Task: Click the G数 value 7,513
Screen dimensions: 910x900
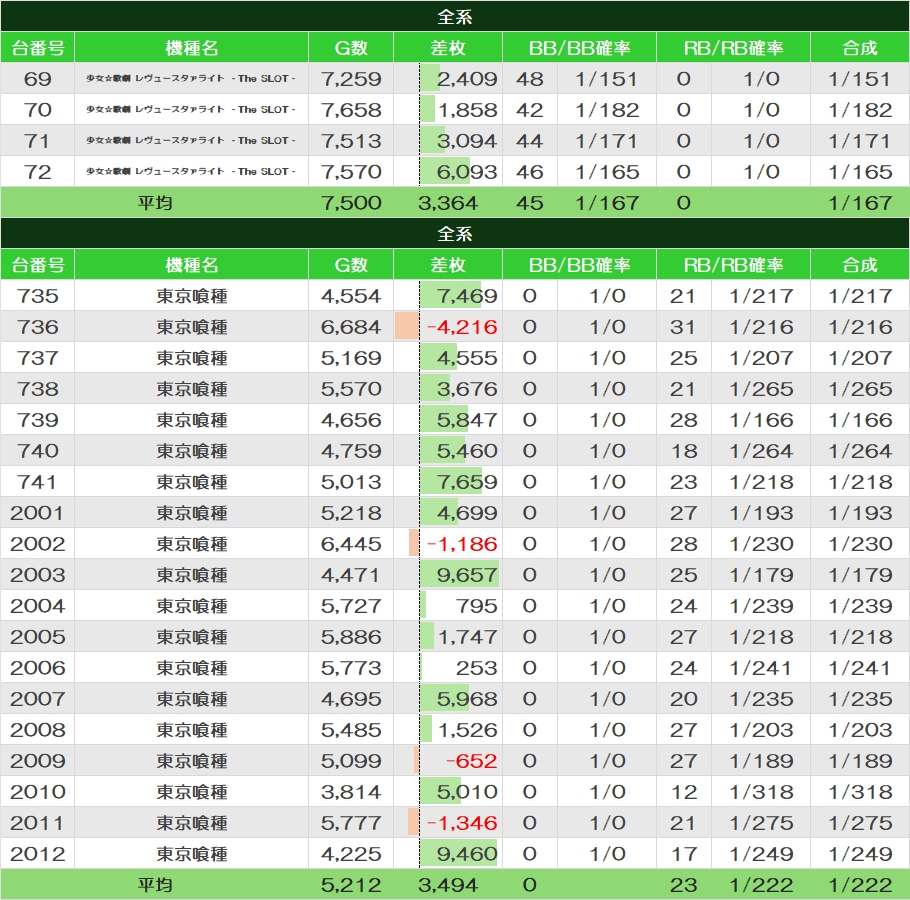Action: pos(351,141)
